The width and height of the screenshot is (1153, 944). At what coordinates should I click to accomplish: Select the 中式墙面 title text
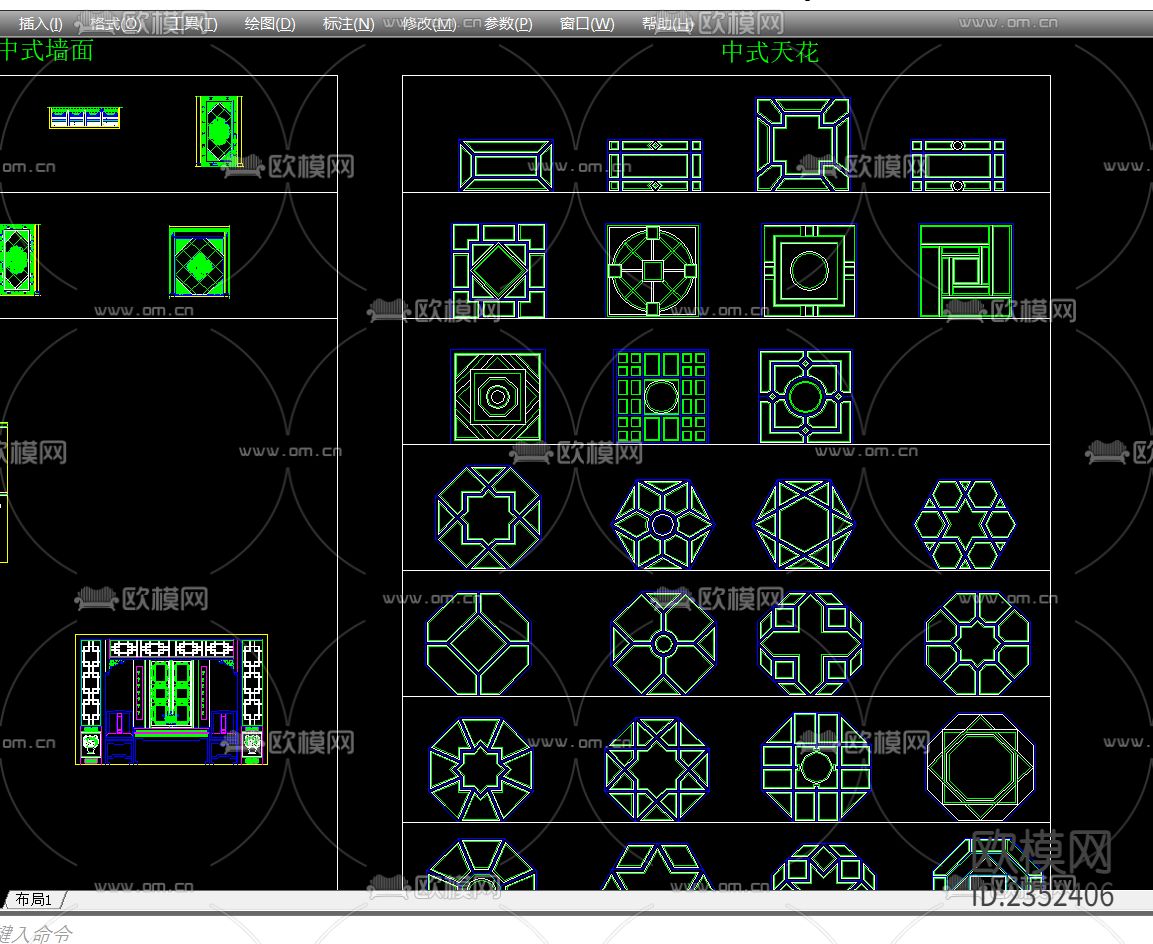click(47, 51)
